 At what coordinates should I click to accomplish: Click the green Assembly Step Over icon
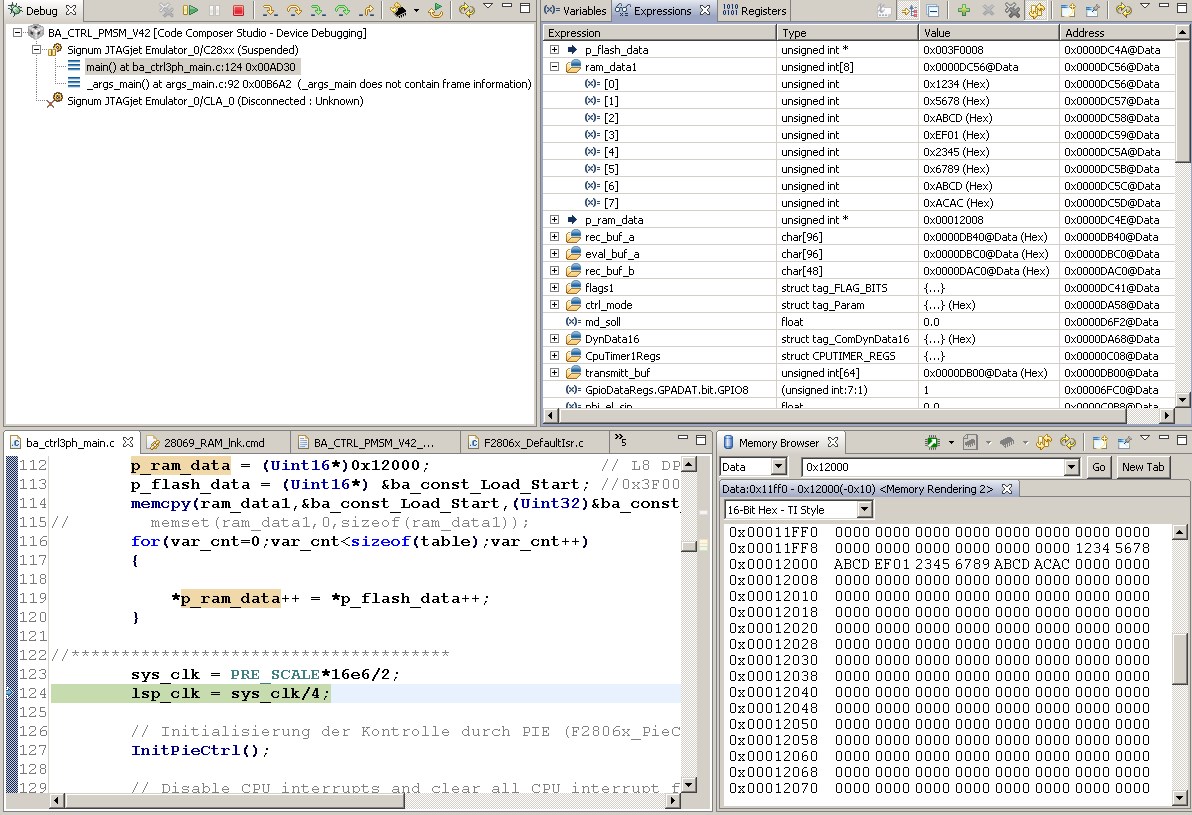[x=342, y=11]
